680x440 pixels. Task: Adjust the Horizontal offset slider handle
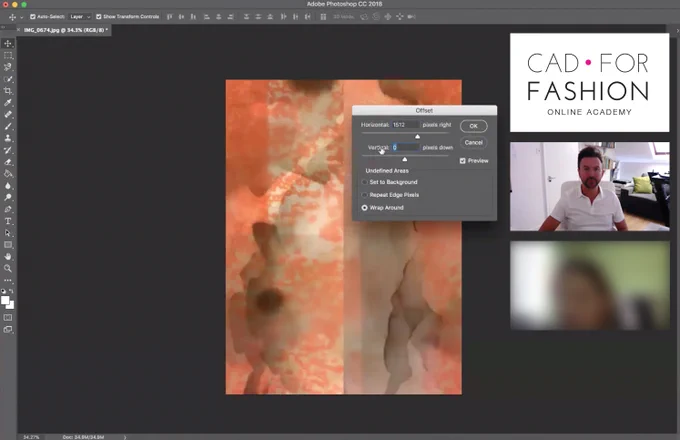tap(417, 137)
